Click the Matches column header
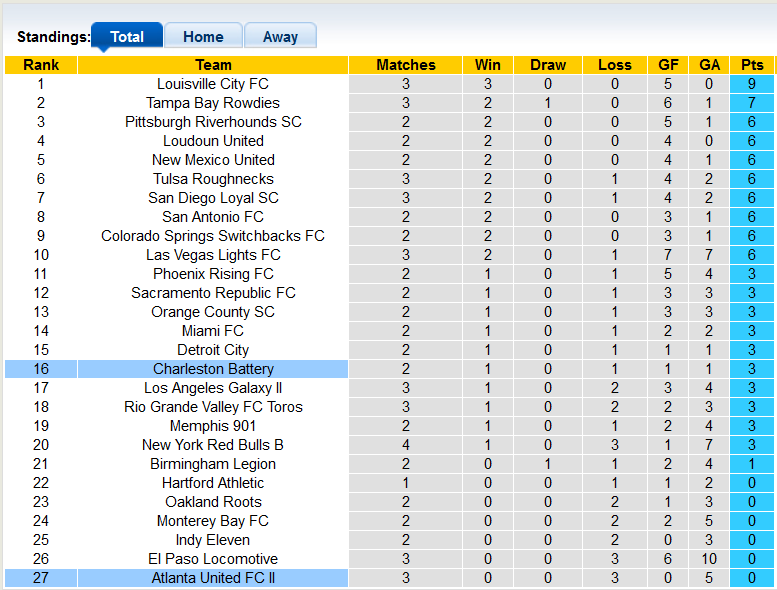 [406, 65]
